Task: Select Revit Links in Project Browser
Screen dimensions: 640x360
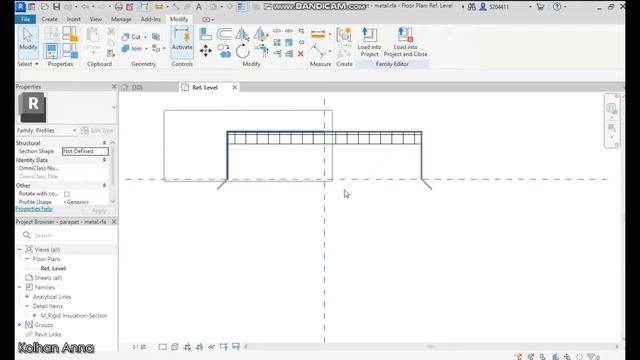Action: click(x=48, y=334)
